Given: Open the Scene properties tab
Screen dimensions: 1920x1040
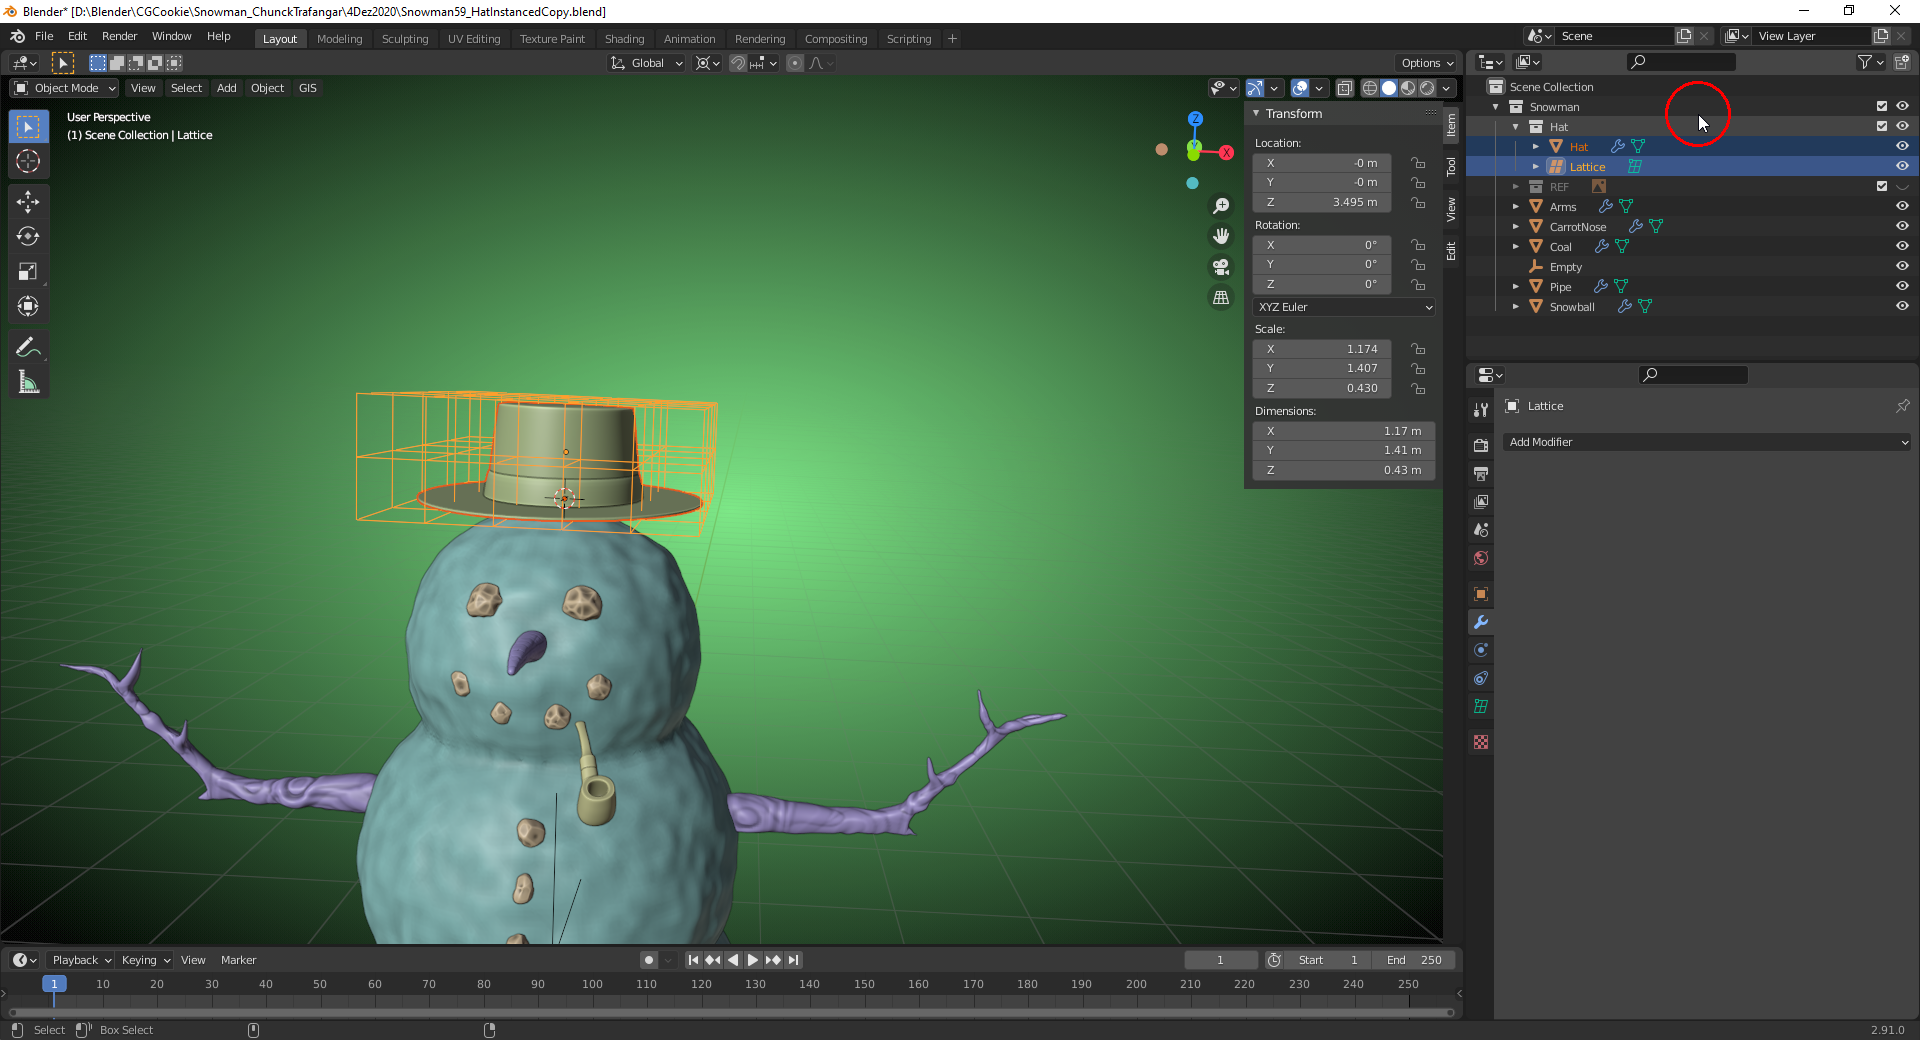Looking at the screenshot, I should (x=1481, y=530).
